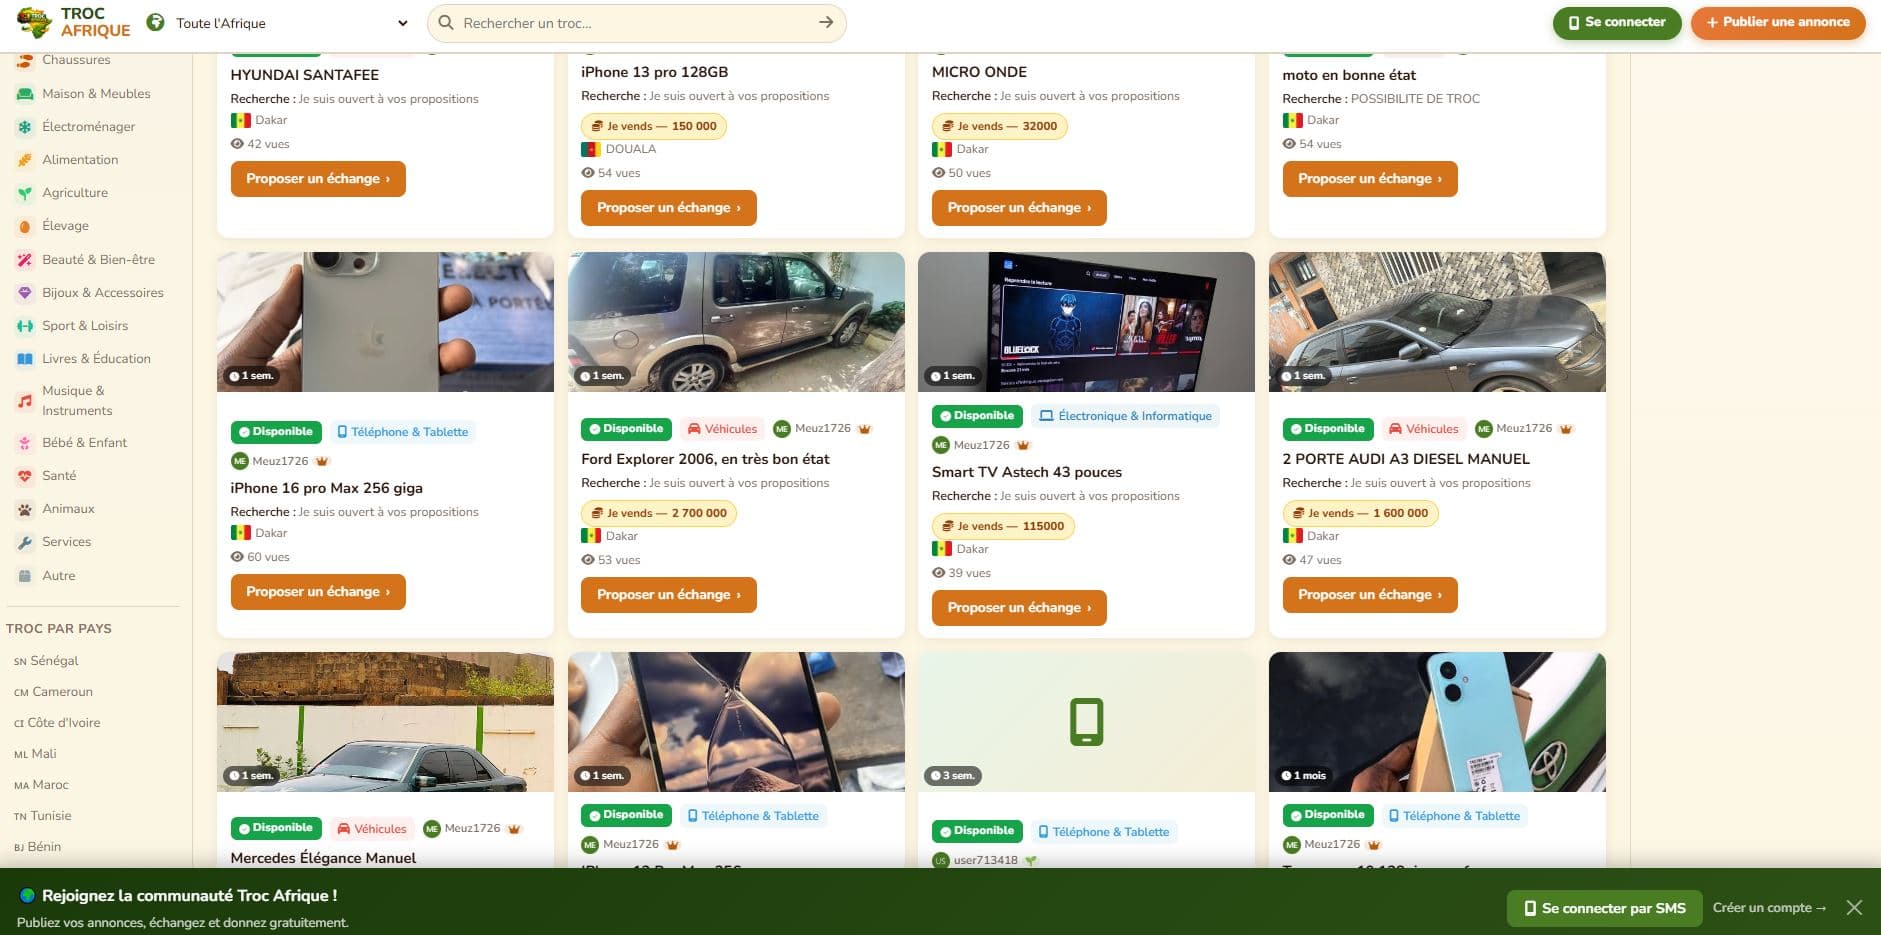Click the globe icon beside Toute l'Afrique
Screen dimensions: 1881x935
tap(155, 22)
